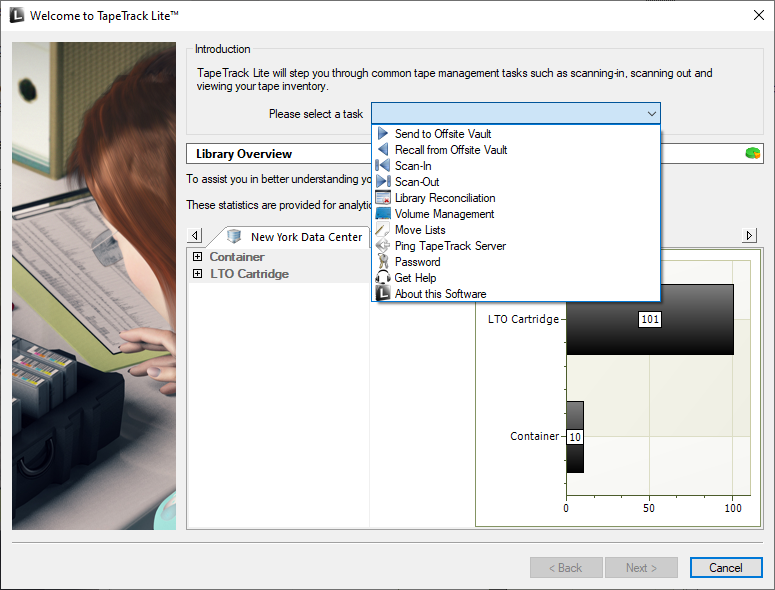
Task: Click the disabled Back button
Action: [x=566, y=568]
